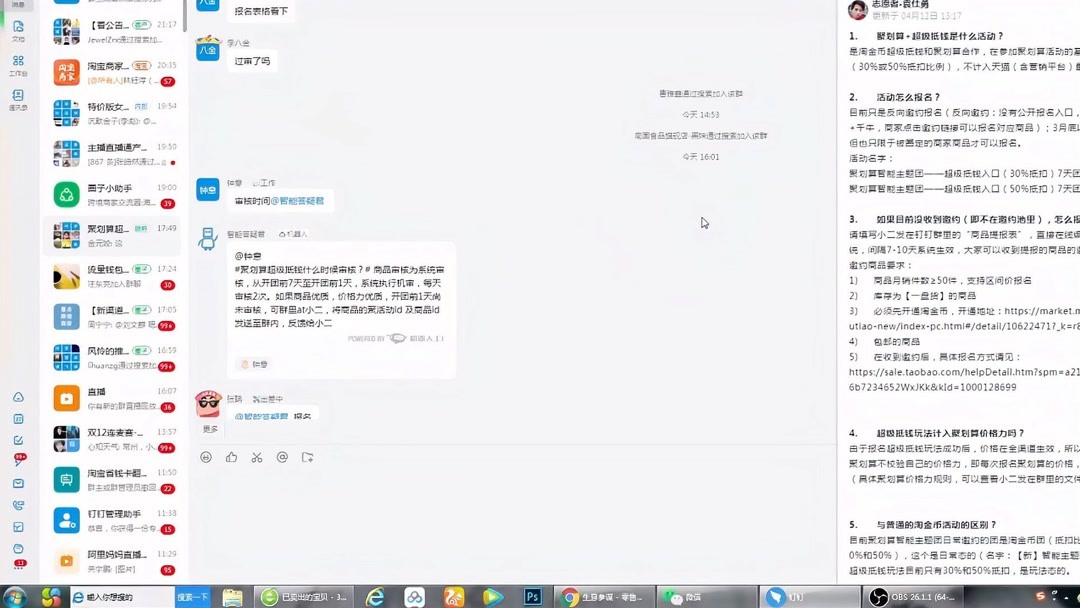This screenshot has height=608, width=1080.
Task: Open the emoji picker in the chat toolbar
Action: (x=207, y=456)
